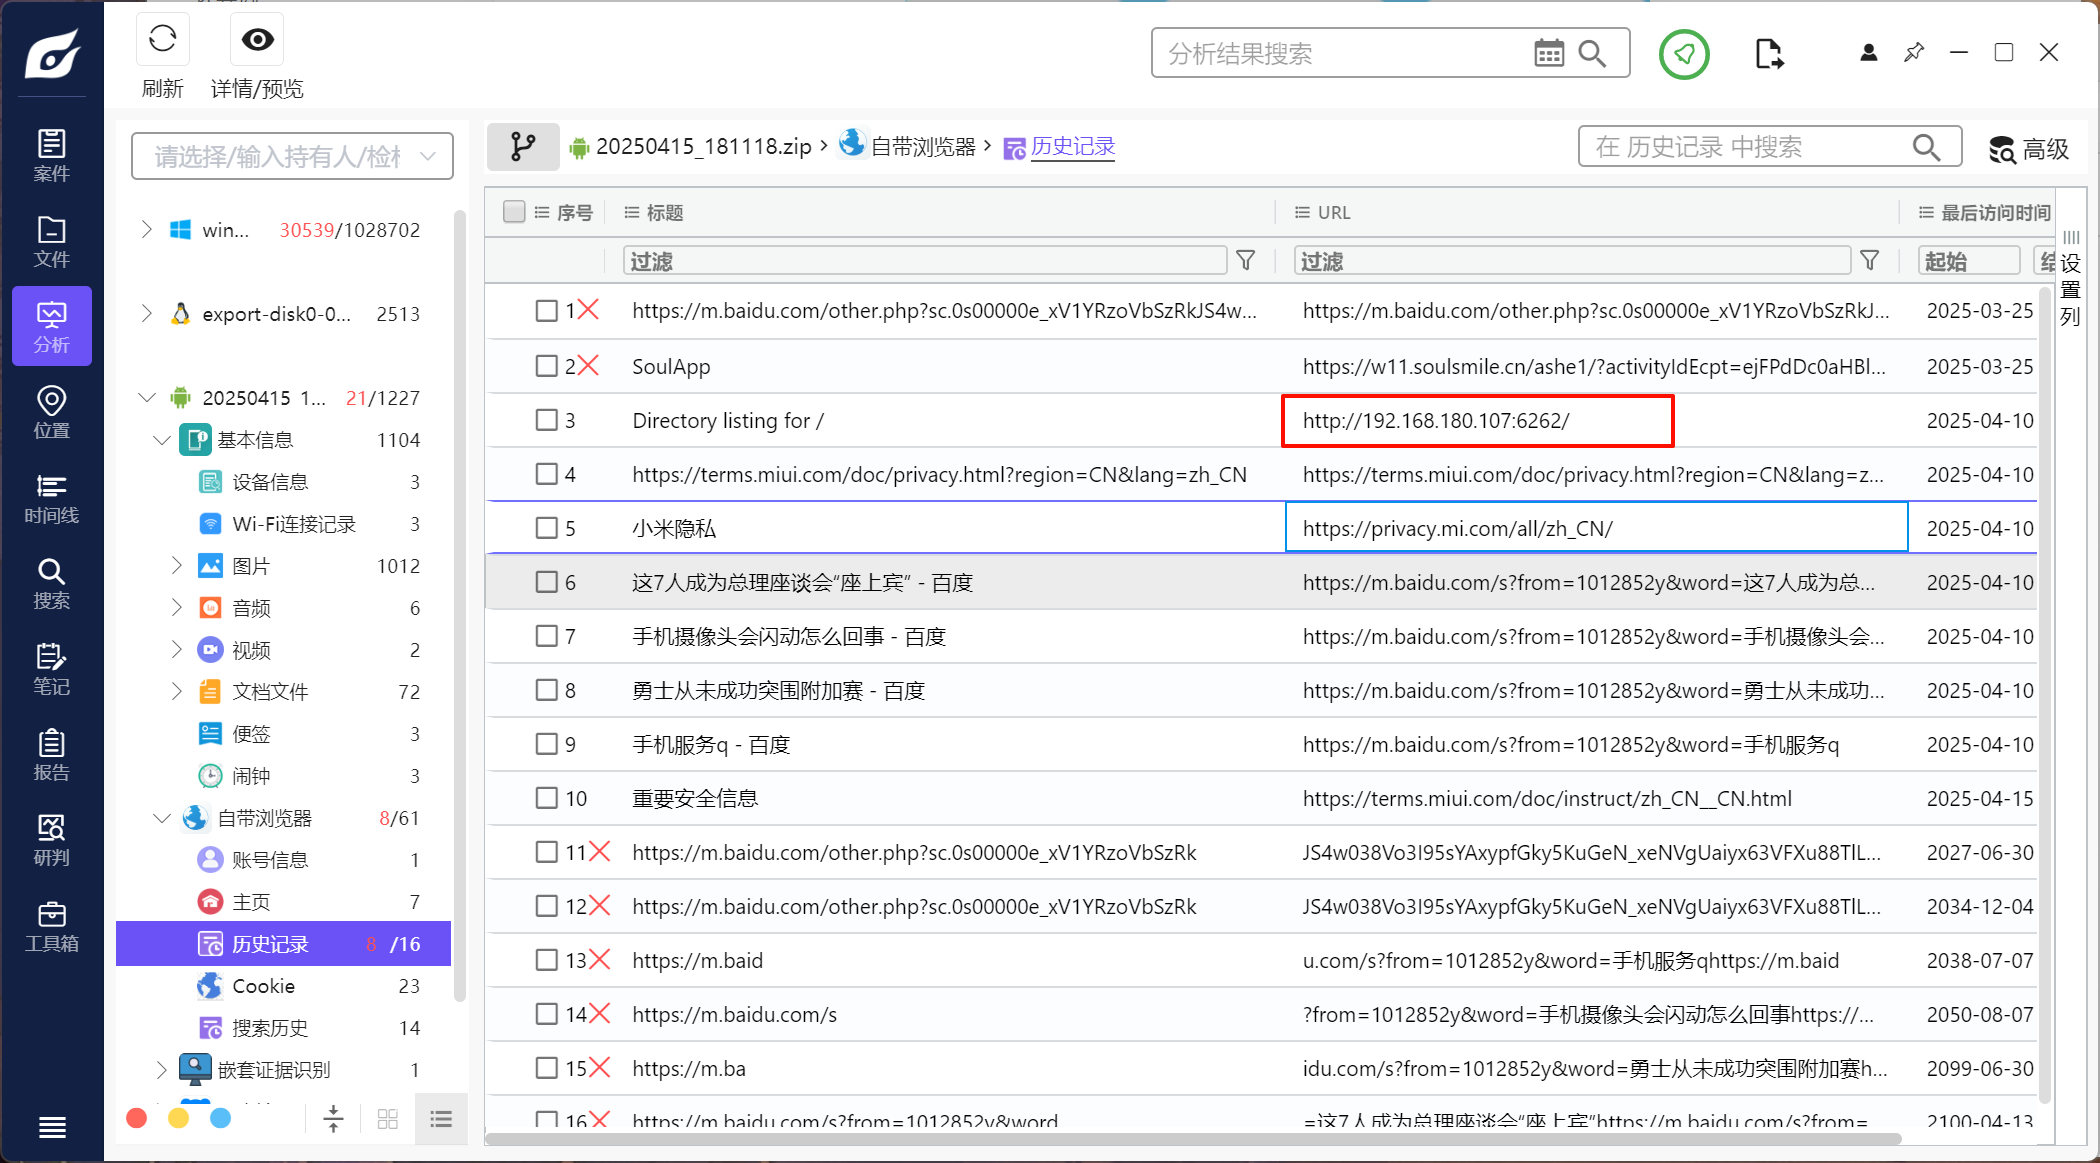Select Cookie in the tree
The image size is (2100, 1163).
click(x=263, y=986)
